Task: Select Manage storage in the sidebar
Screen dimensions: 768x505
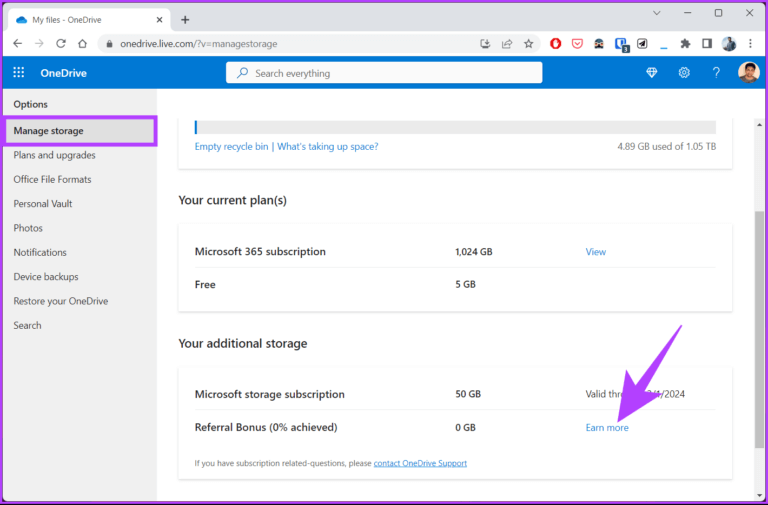Action: coord(80,131)
